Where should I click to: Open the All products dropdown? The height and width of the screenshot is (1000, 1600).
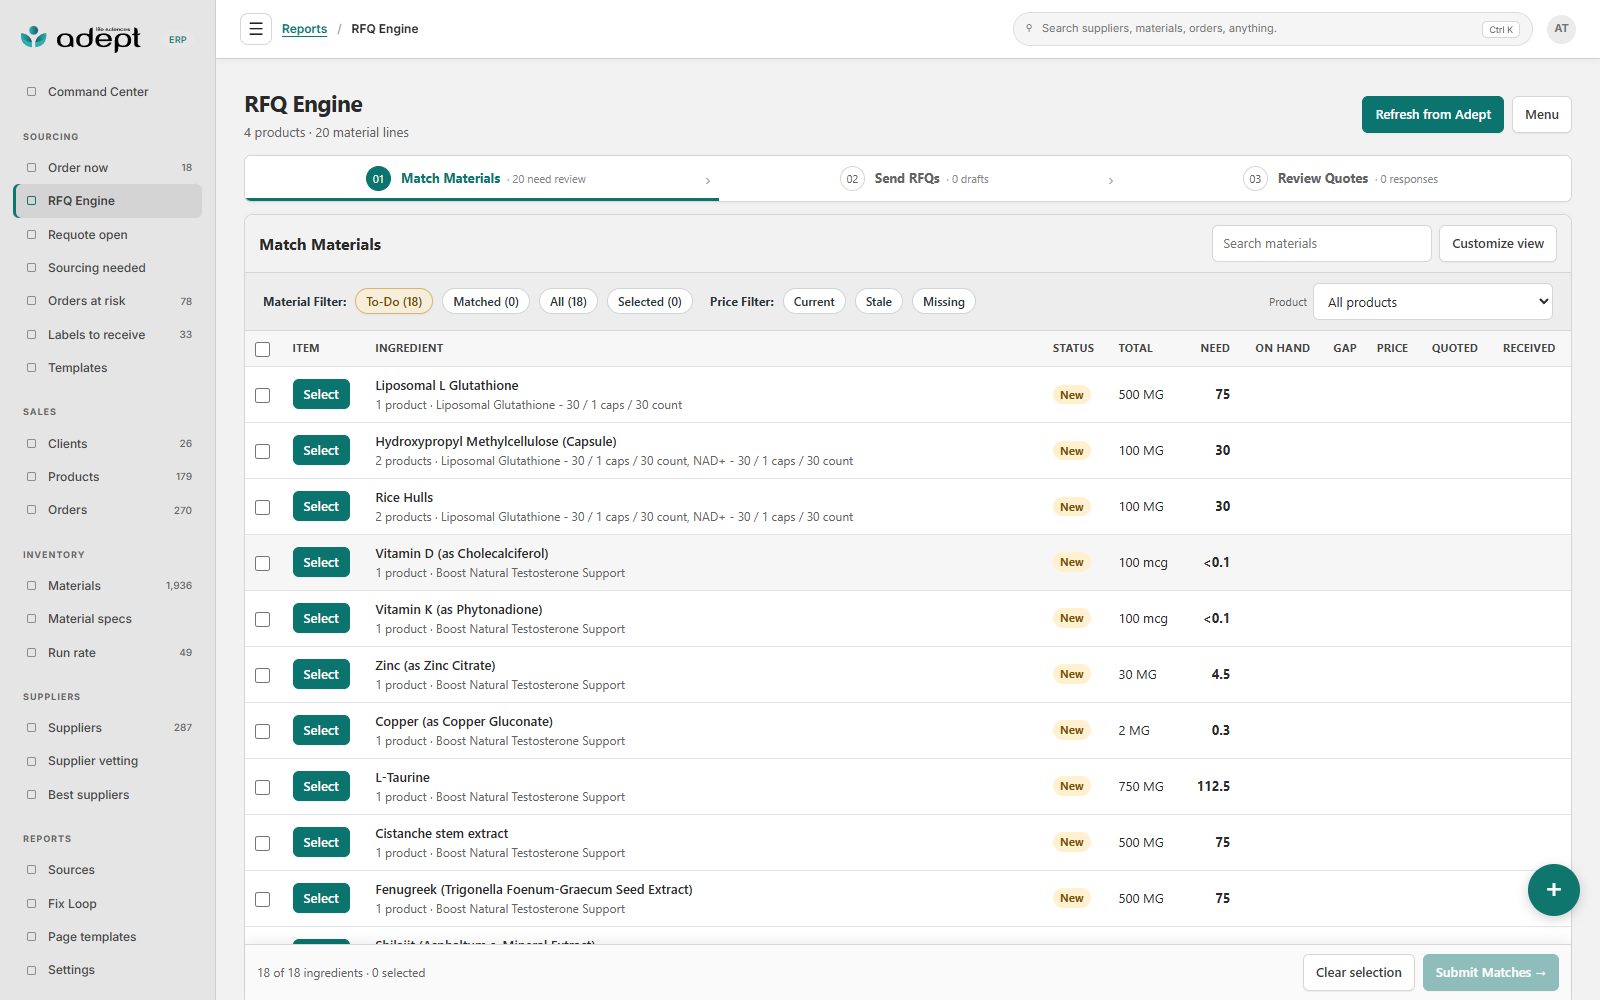pyautogui.click(x=1432, y=302)
